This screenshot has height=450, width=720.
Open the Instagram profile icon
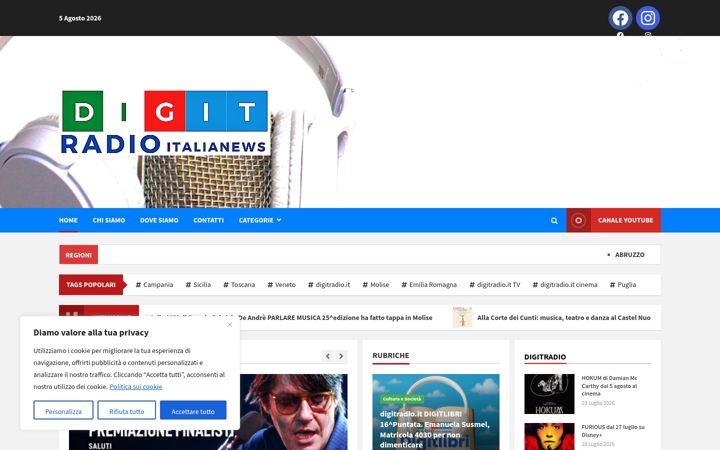coord(647,18)
